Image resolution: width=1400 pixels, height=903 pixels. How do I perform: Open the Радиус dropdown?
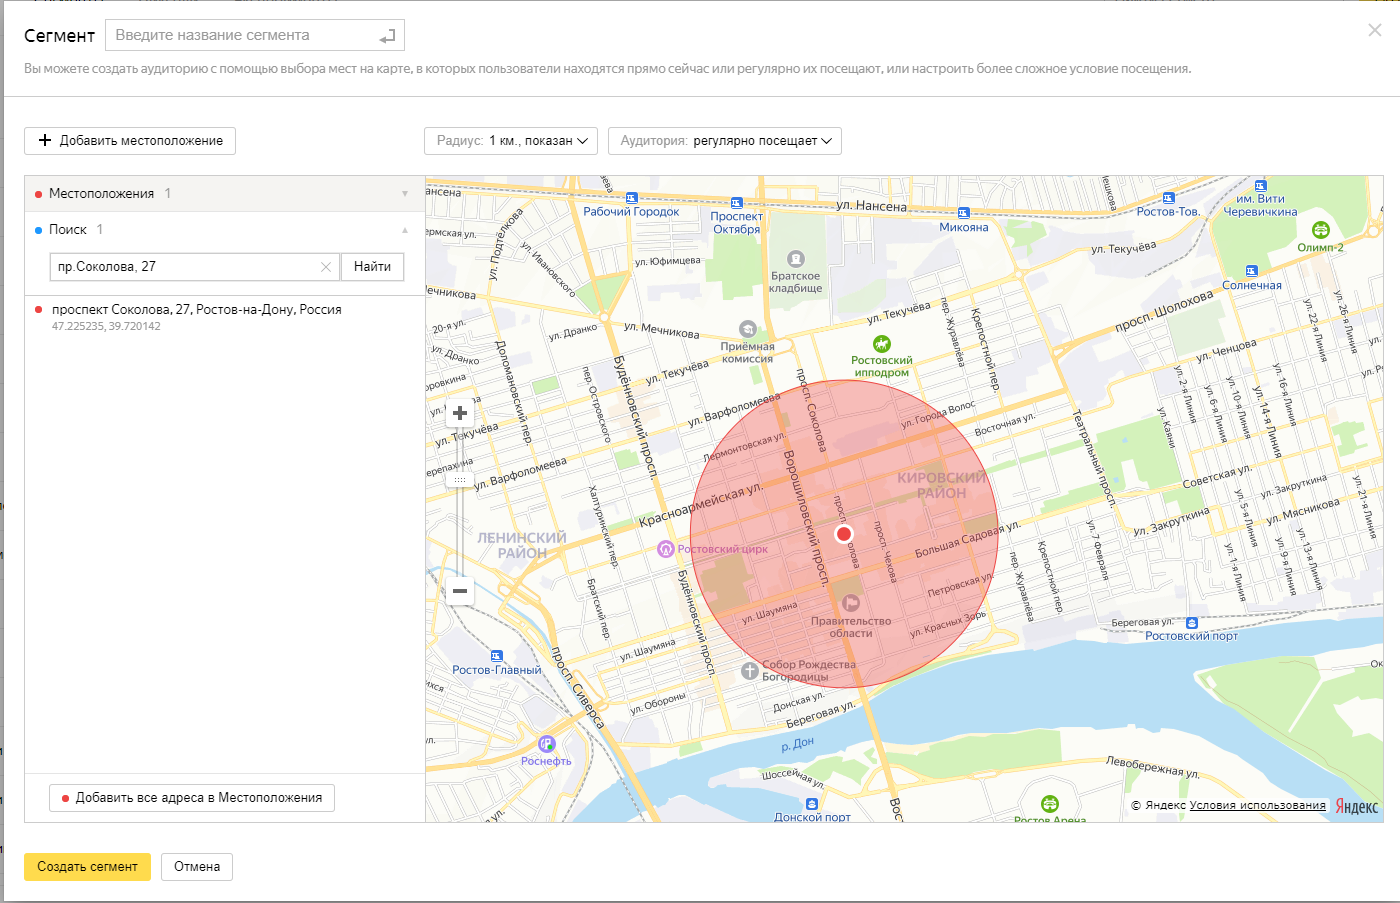[511, 141]
